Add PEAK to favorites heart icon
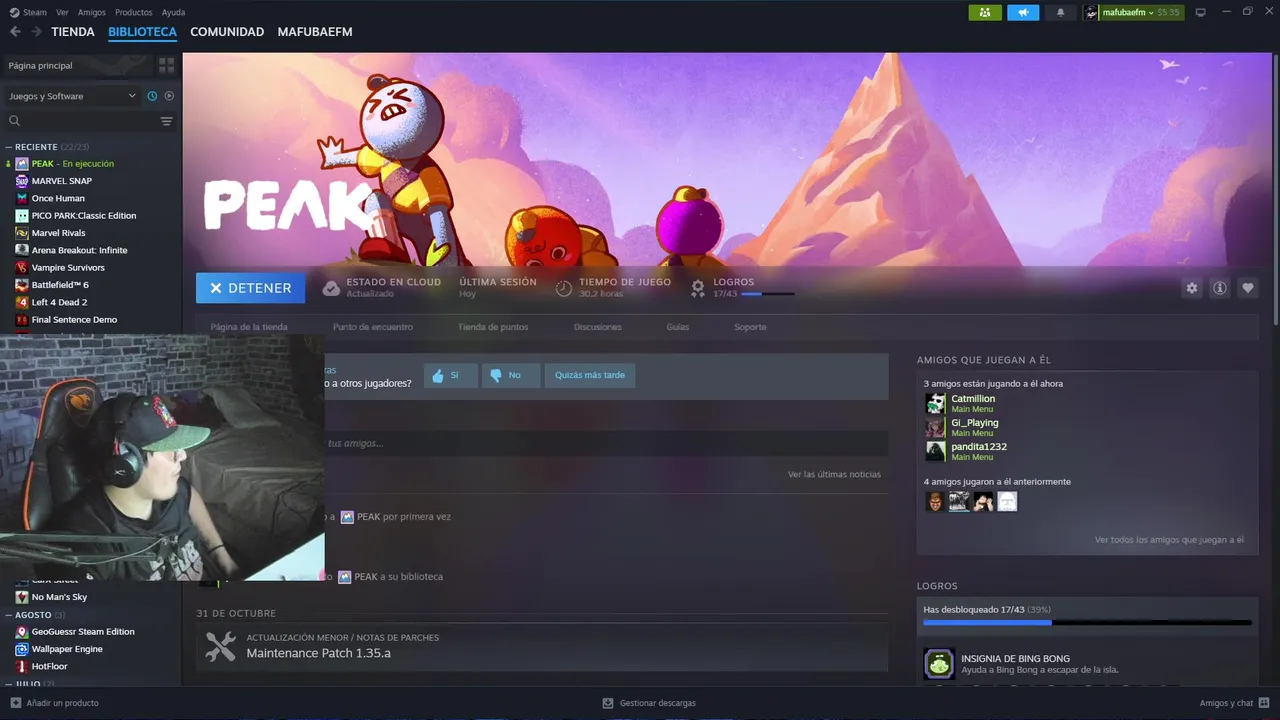 click(x=1247, y=288)
